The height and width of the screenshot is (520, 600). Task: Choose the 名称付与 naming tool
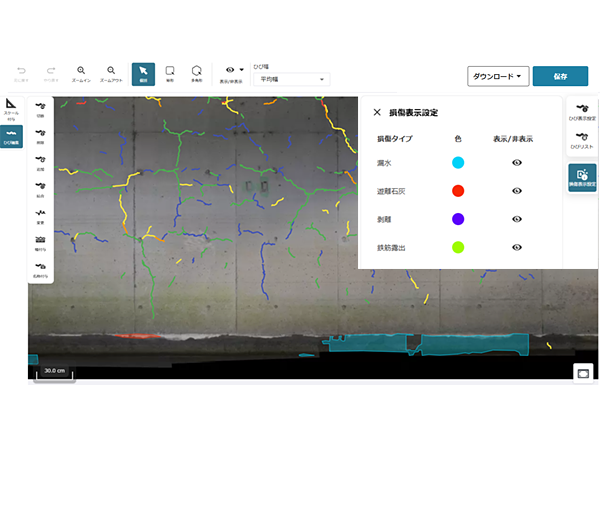40,269
